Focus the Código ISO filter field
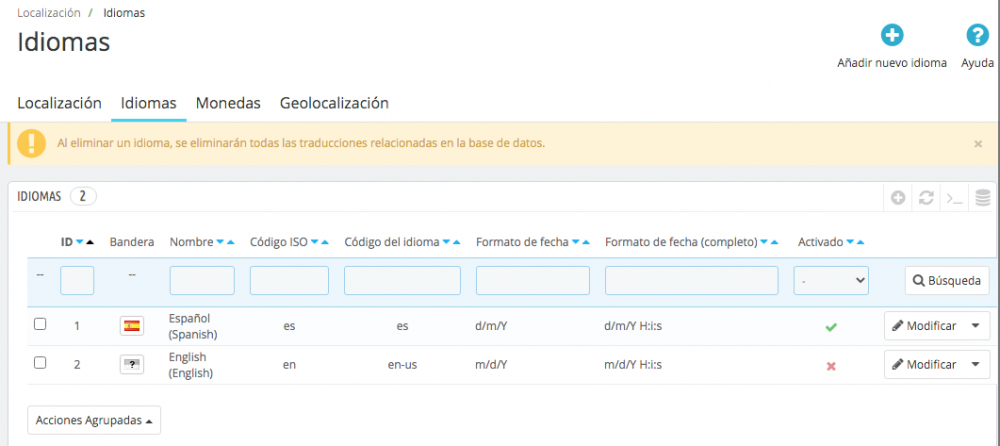1000x446 pixels. click(290, 281)
